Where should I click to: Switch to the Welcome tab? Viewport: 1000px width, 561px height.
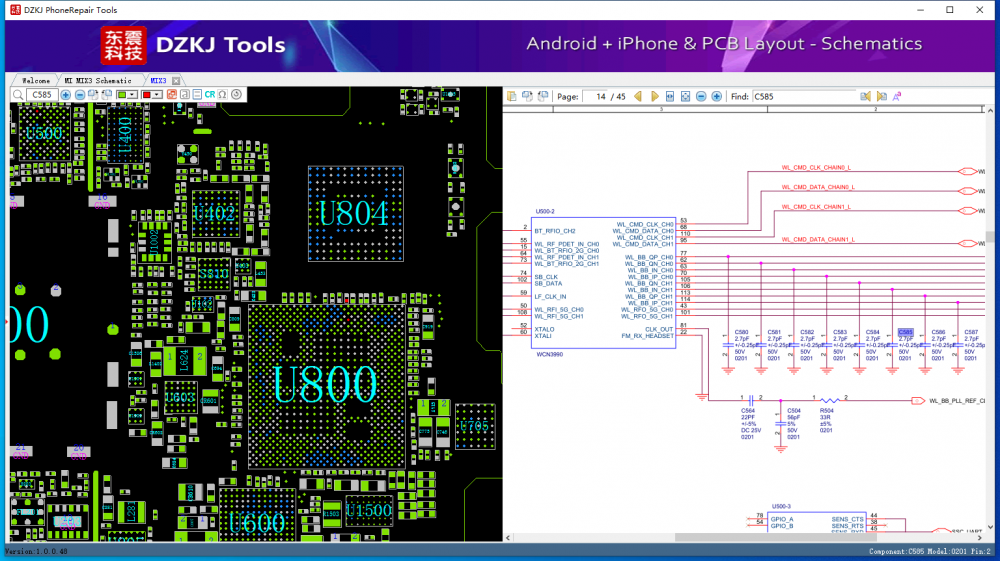click(x=36, y=80)
